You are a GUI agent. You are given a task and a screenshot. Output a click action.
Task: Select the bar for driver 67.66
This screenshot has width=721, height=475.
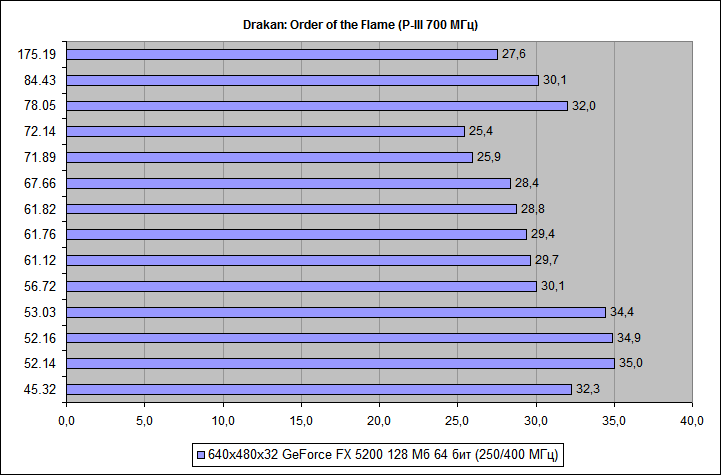[288, 183]
